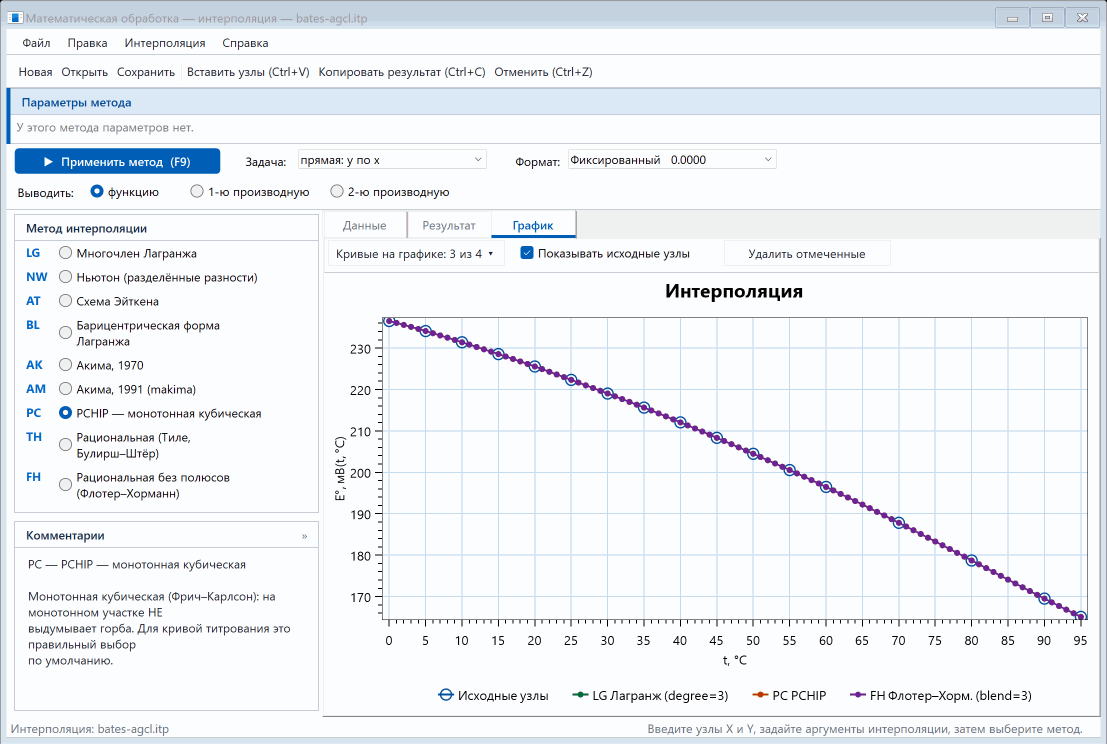Viewport: 1107px width, 744px height.
Task: Click Открыть in the toolbar
Action: [x=85, y=72]
